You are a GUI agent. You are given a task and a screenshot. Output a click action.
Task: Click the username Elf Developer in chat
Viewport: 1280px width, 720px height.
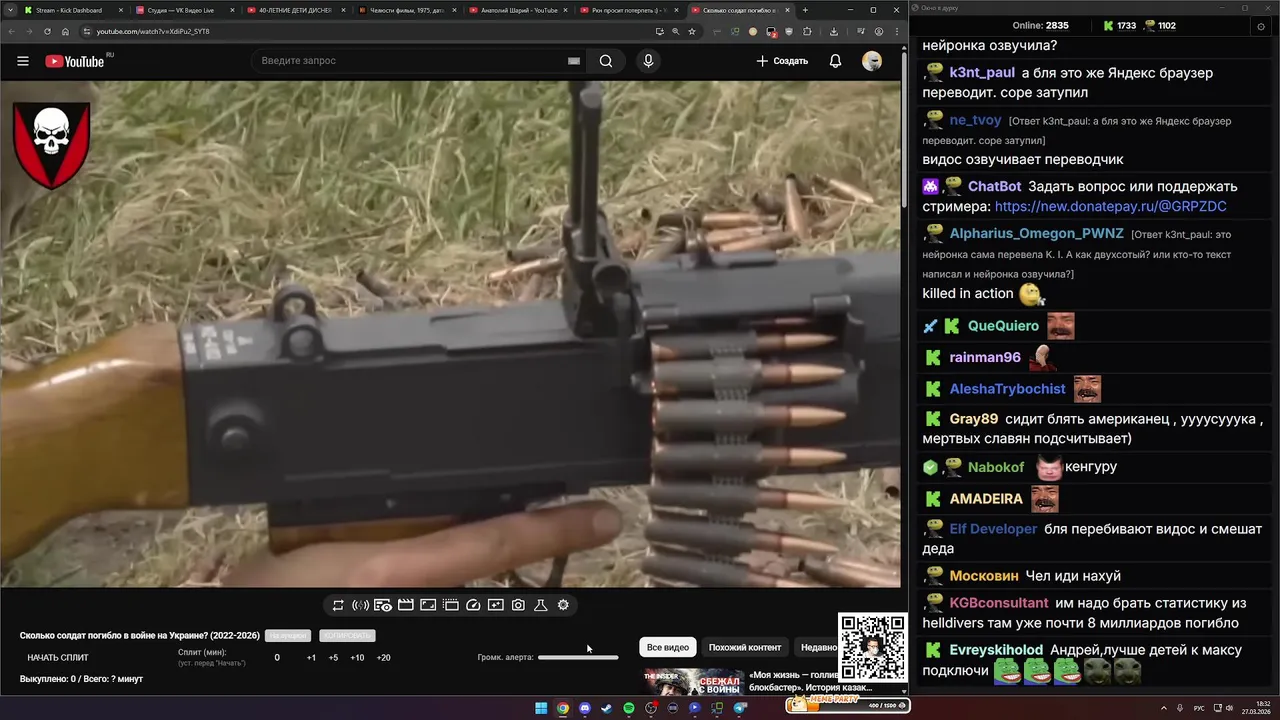pos(993,529)
